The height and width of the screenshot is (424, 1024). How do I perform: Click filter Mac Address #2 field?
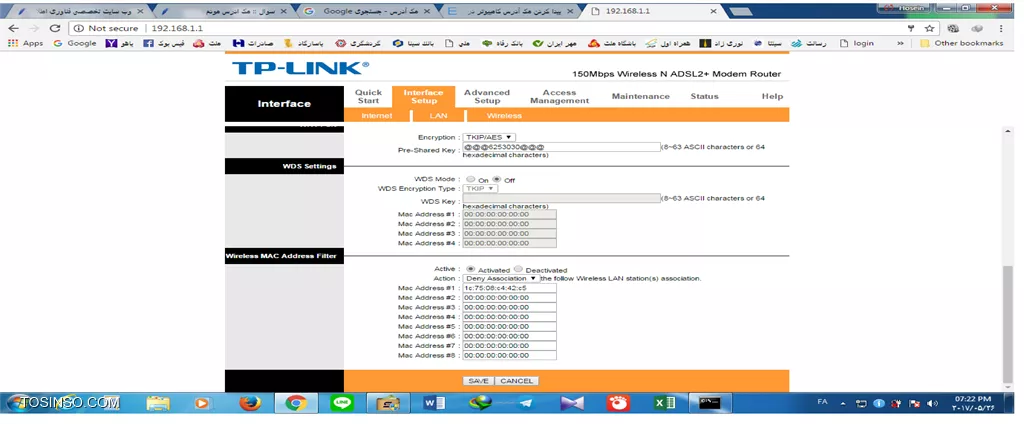click(x=509, y=297)
